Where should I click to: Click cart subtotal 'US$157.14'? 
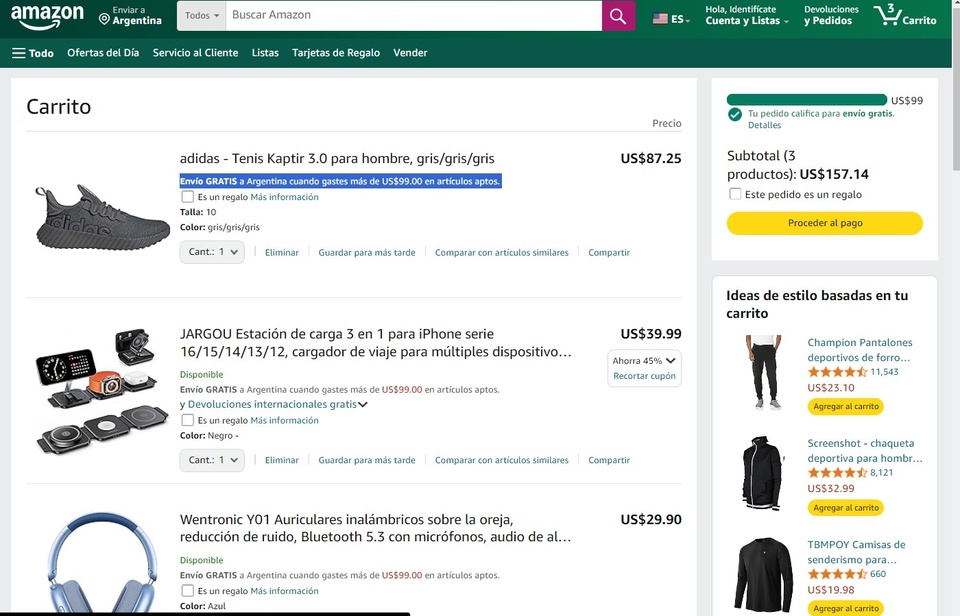pos(834,175)
